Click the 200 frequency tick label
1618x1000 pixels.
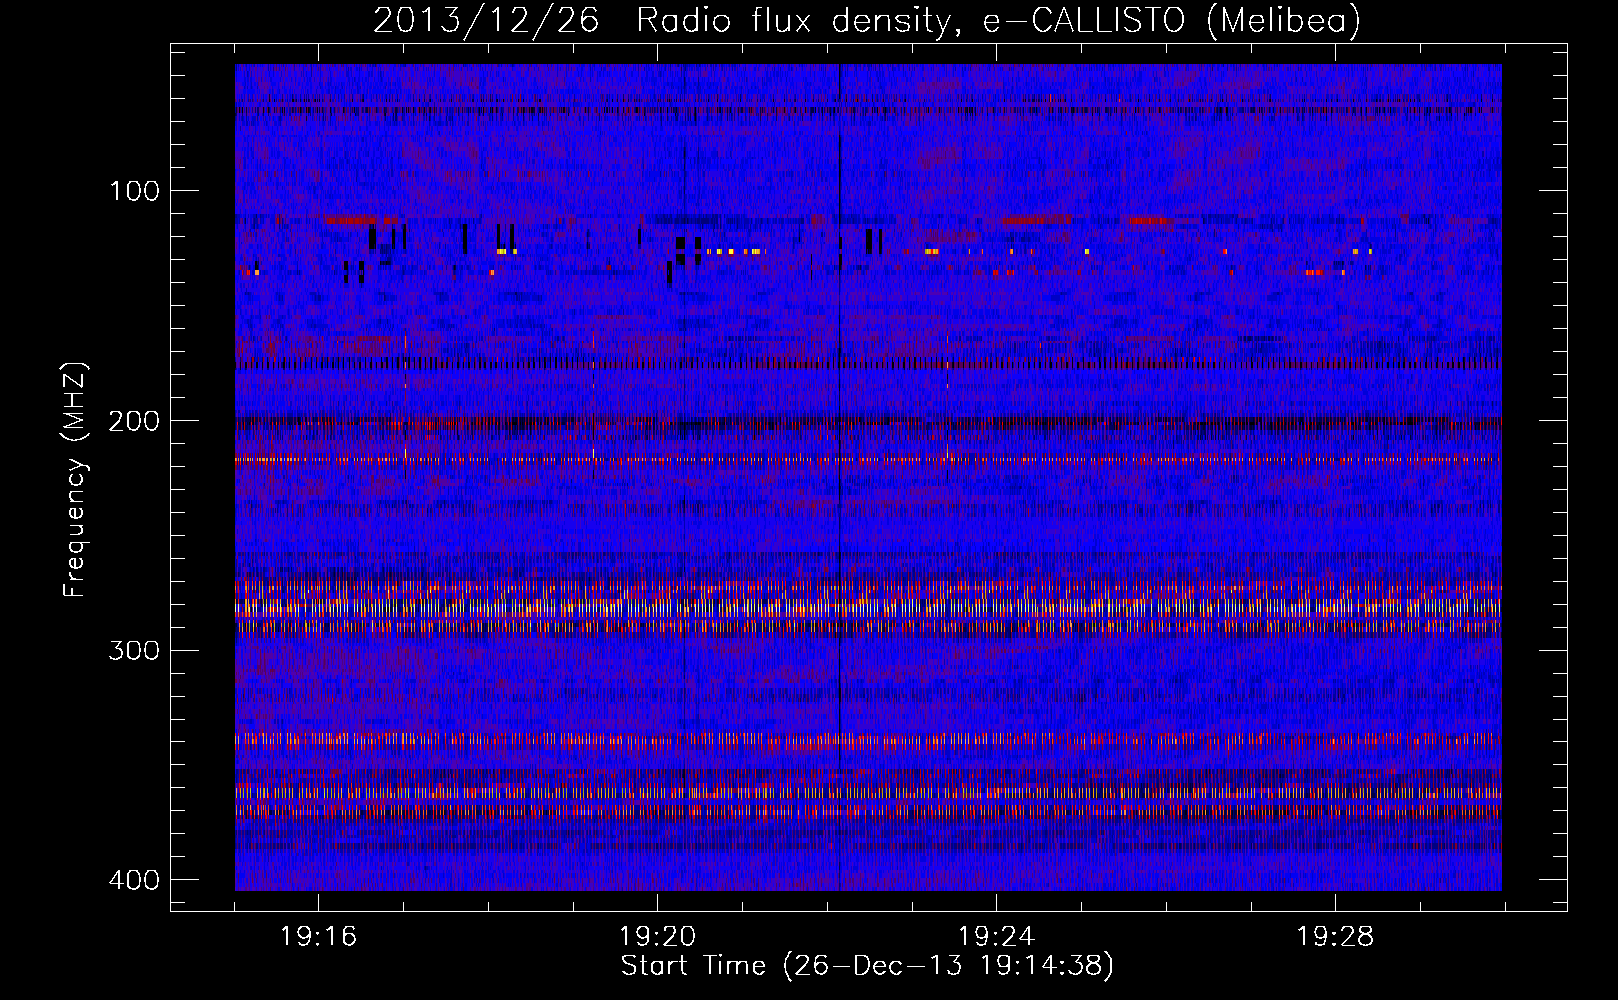coord(134,421)
